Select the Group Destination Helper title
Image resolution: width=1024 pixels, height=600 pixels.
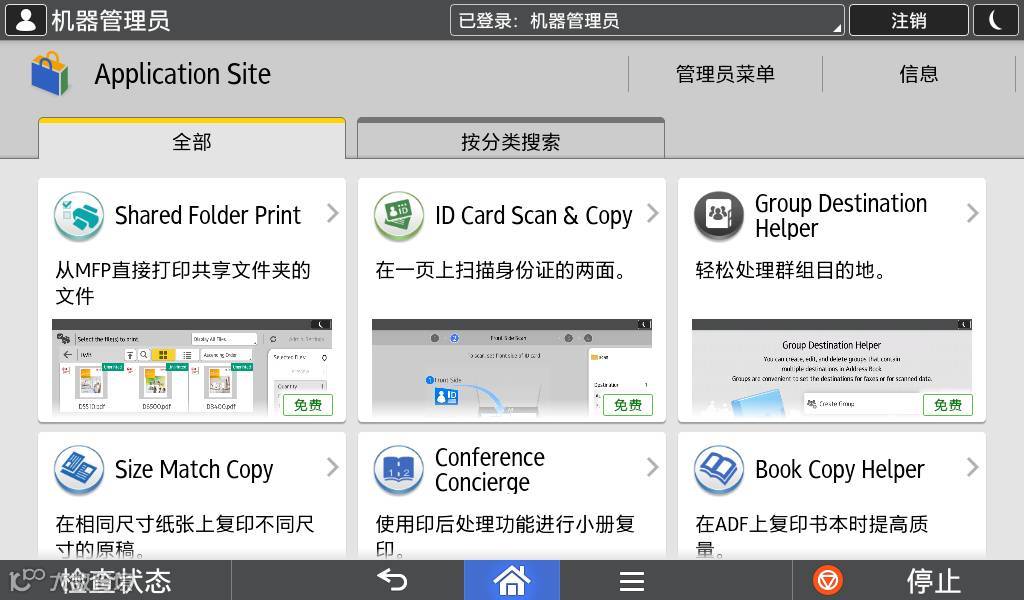point(841,215)
